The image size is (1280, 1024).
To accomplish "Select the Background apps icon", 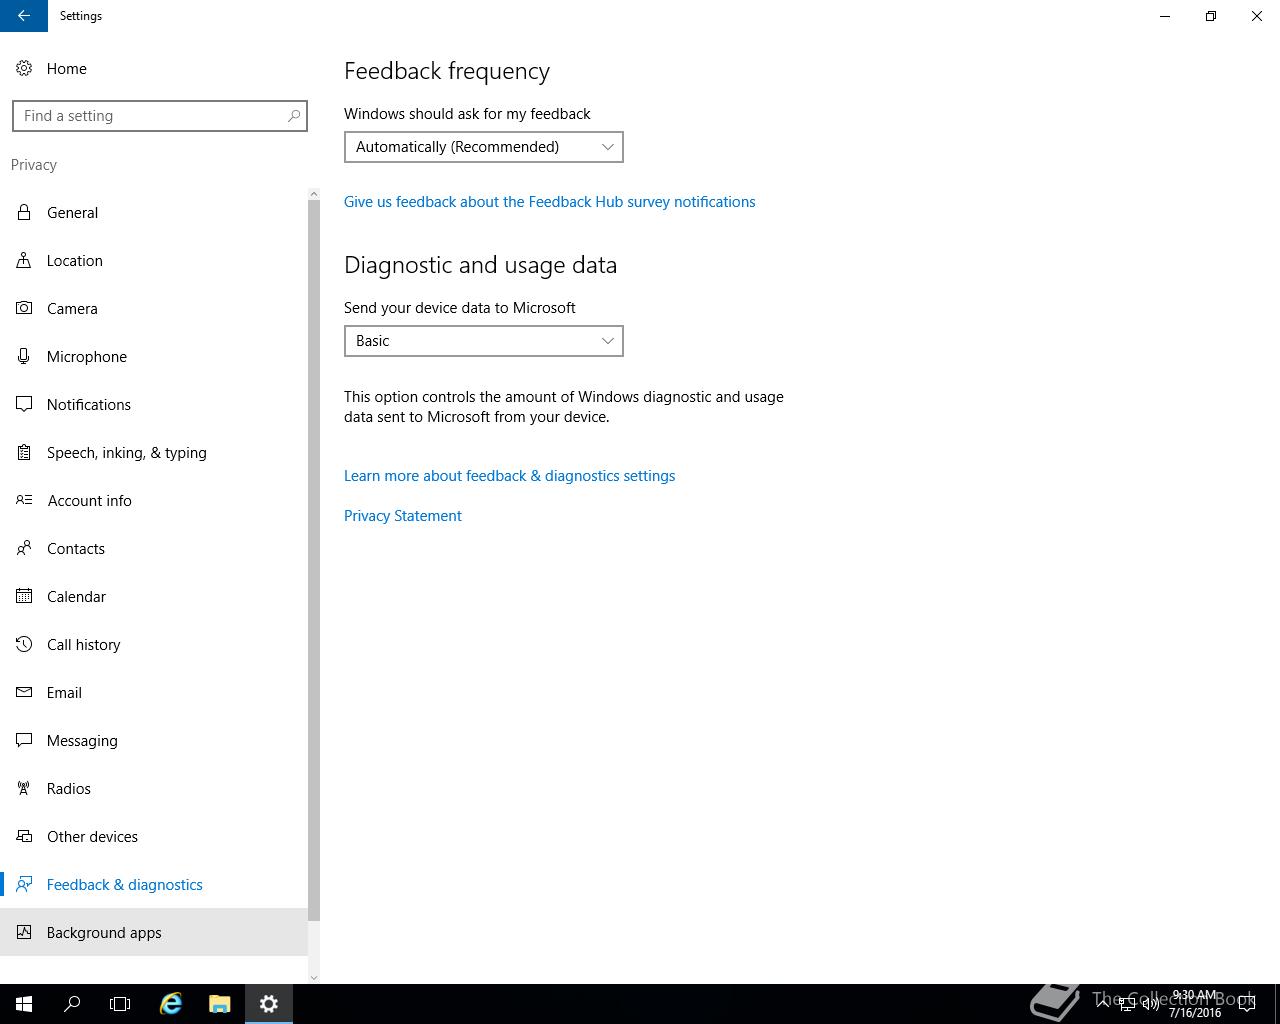I will tap(24, 933).
